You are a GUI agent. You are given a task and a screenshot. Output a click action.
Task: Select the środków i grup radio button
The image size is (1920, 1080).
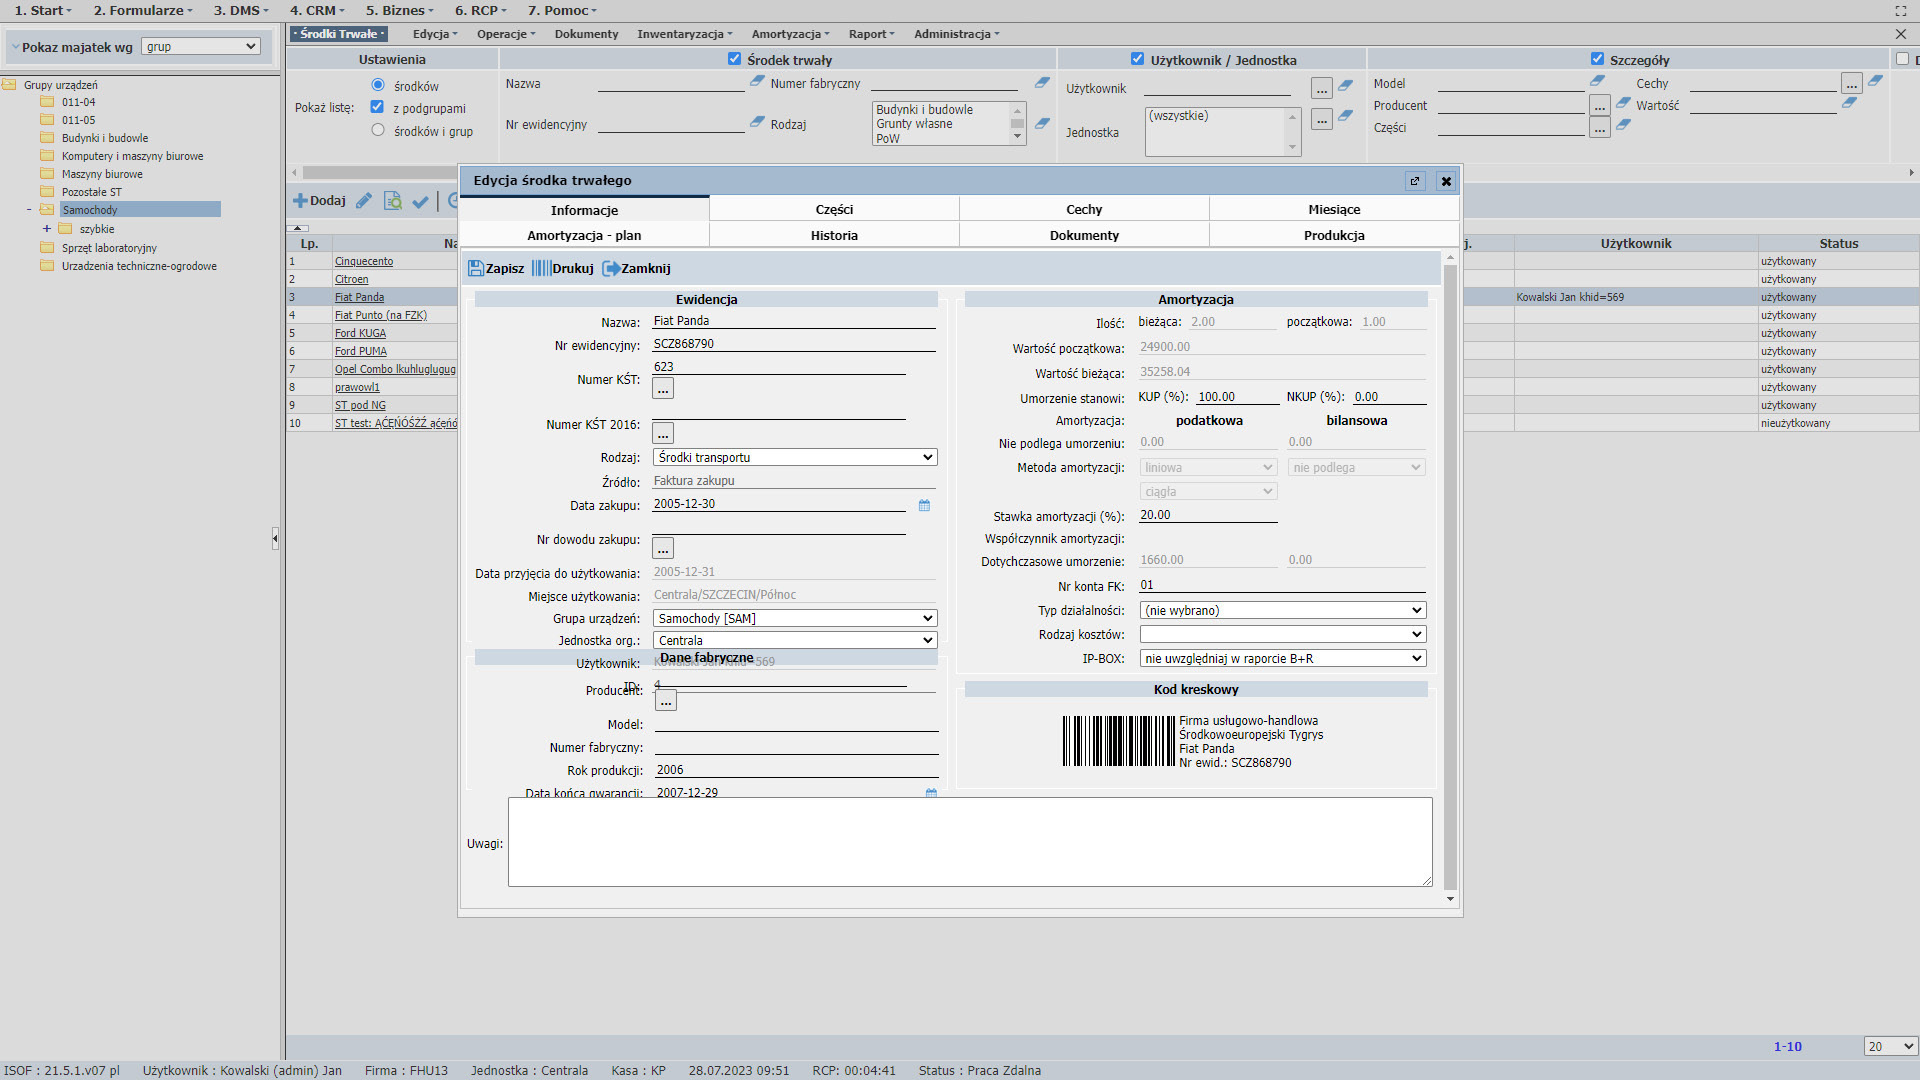[378, 130]
